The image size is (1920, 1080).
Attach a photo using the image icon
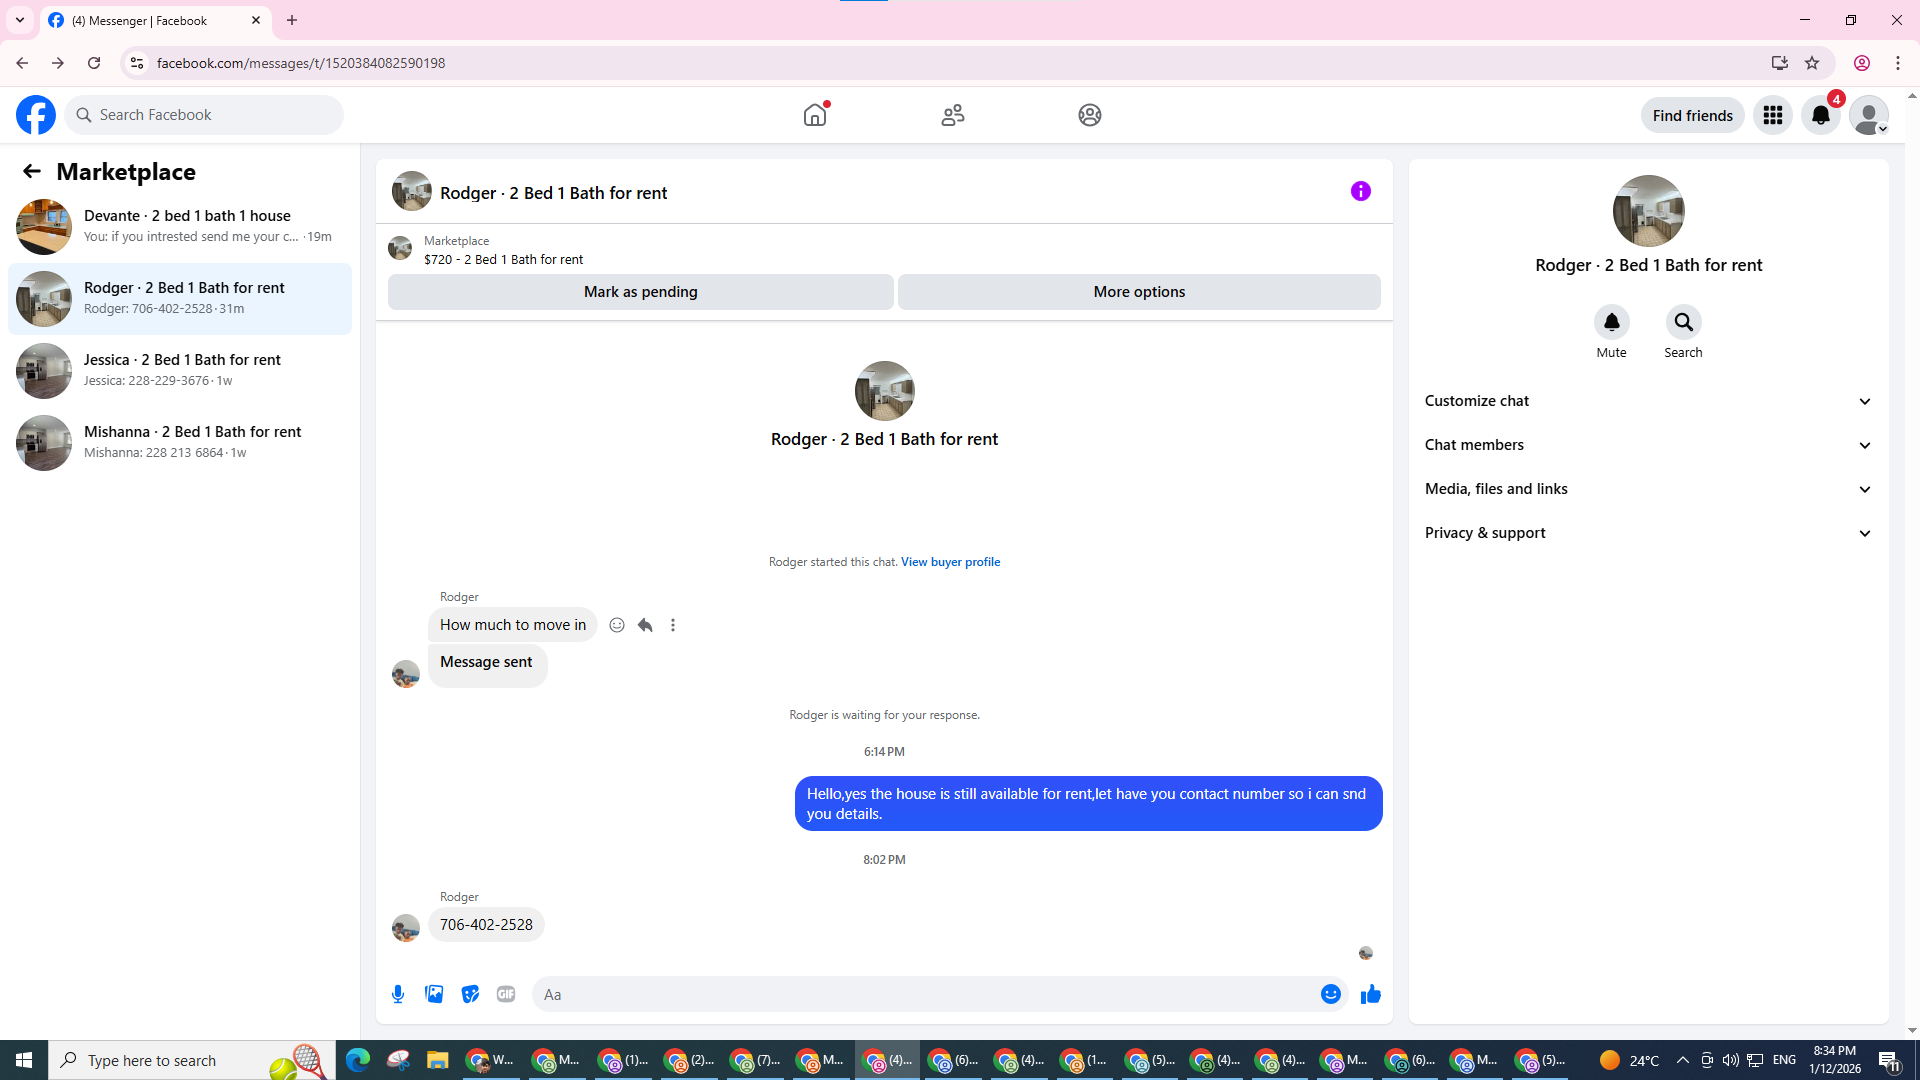(434, 994)
